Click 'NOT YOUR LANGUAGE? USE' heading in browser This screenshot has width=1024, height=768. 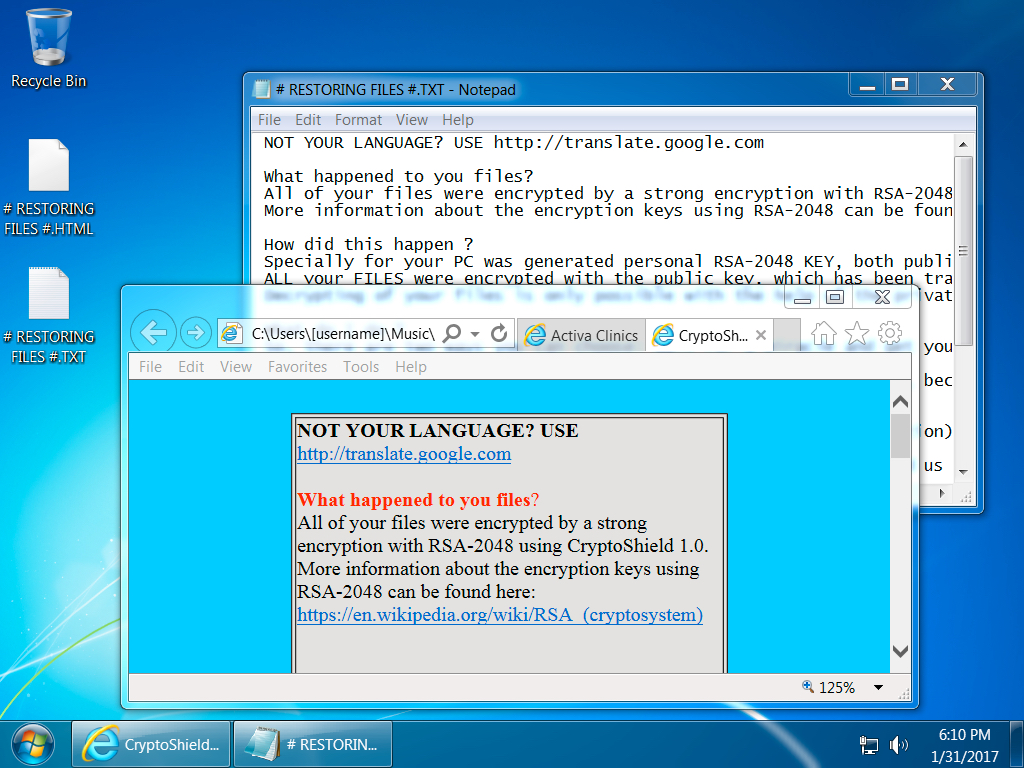tap(438, 430)
